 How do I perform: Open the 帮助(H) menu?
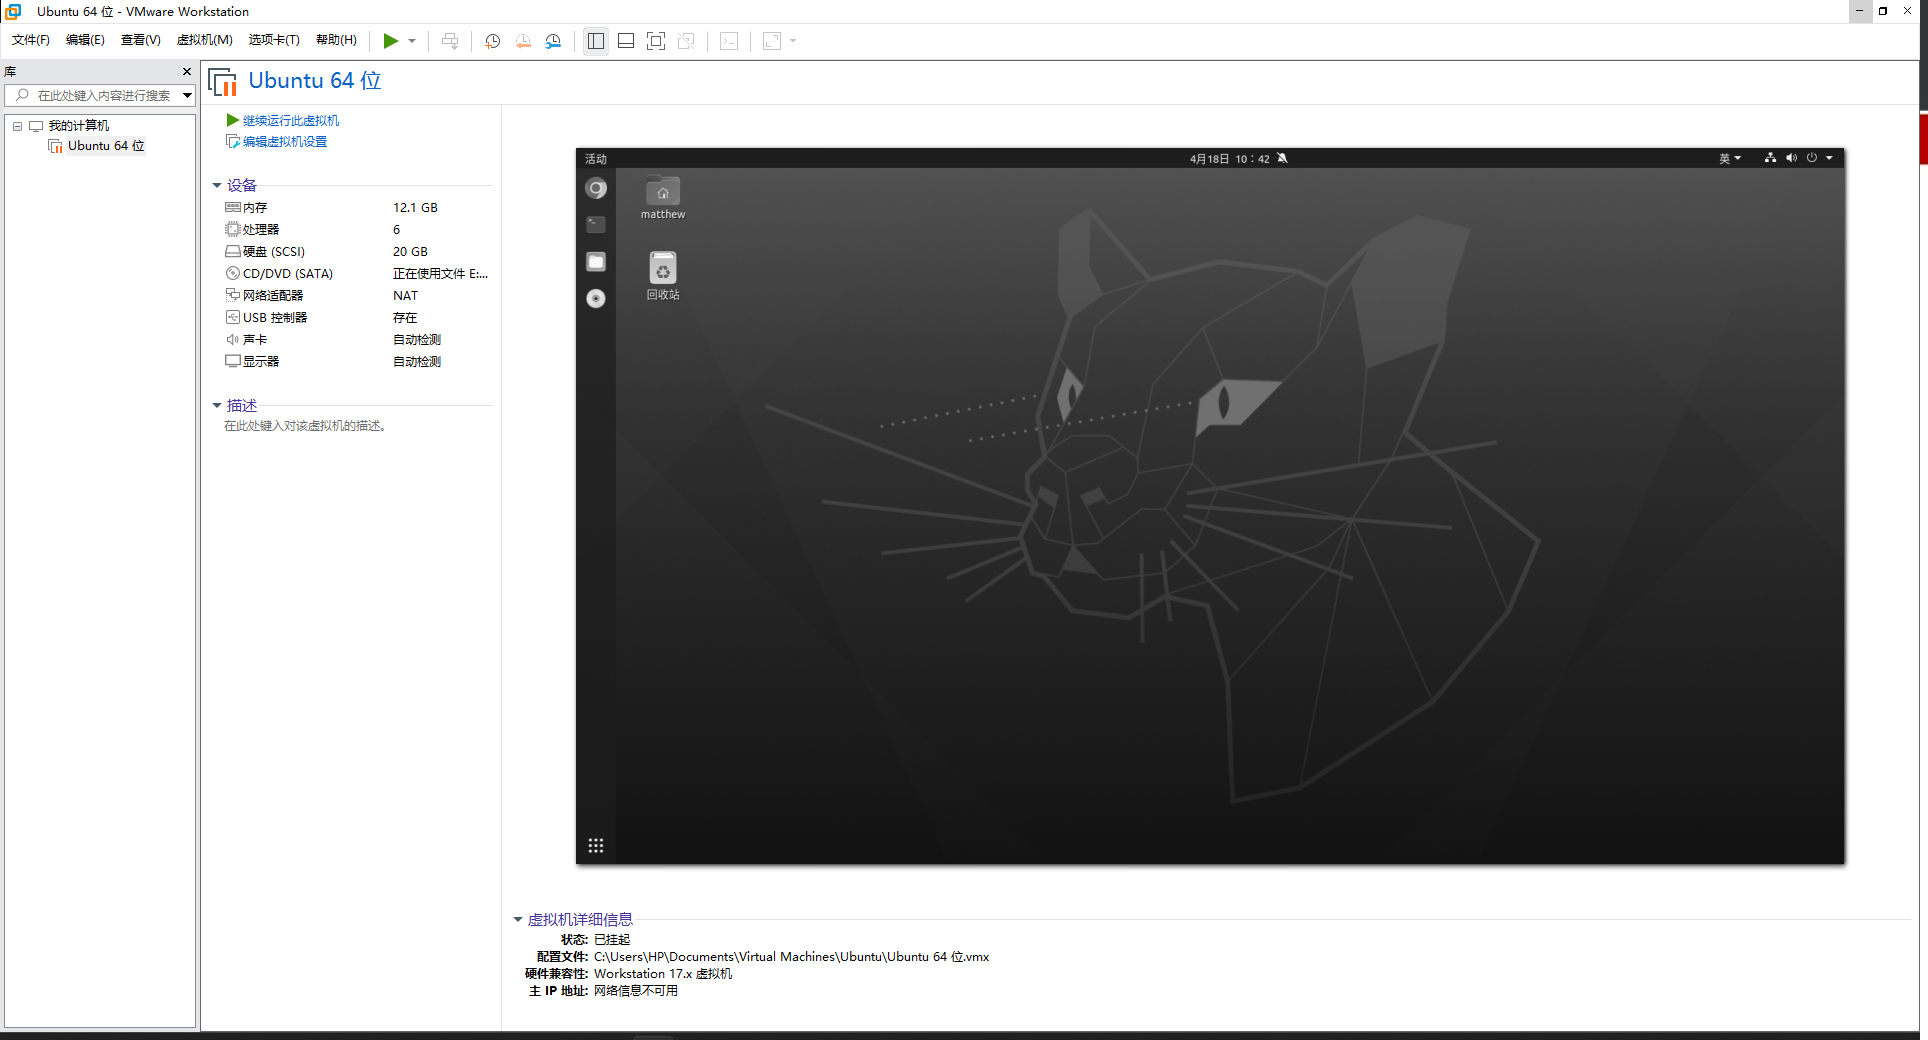point(336,40)
